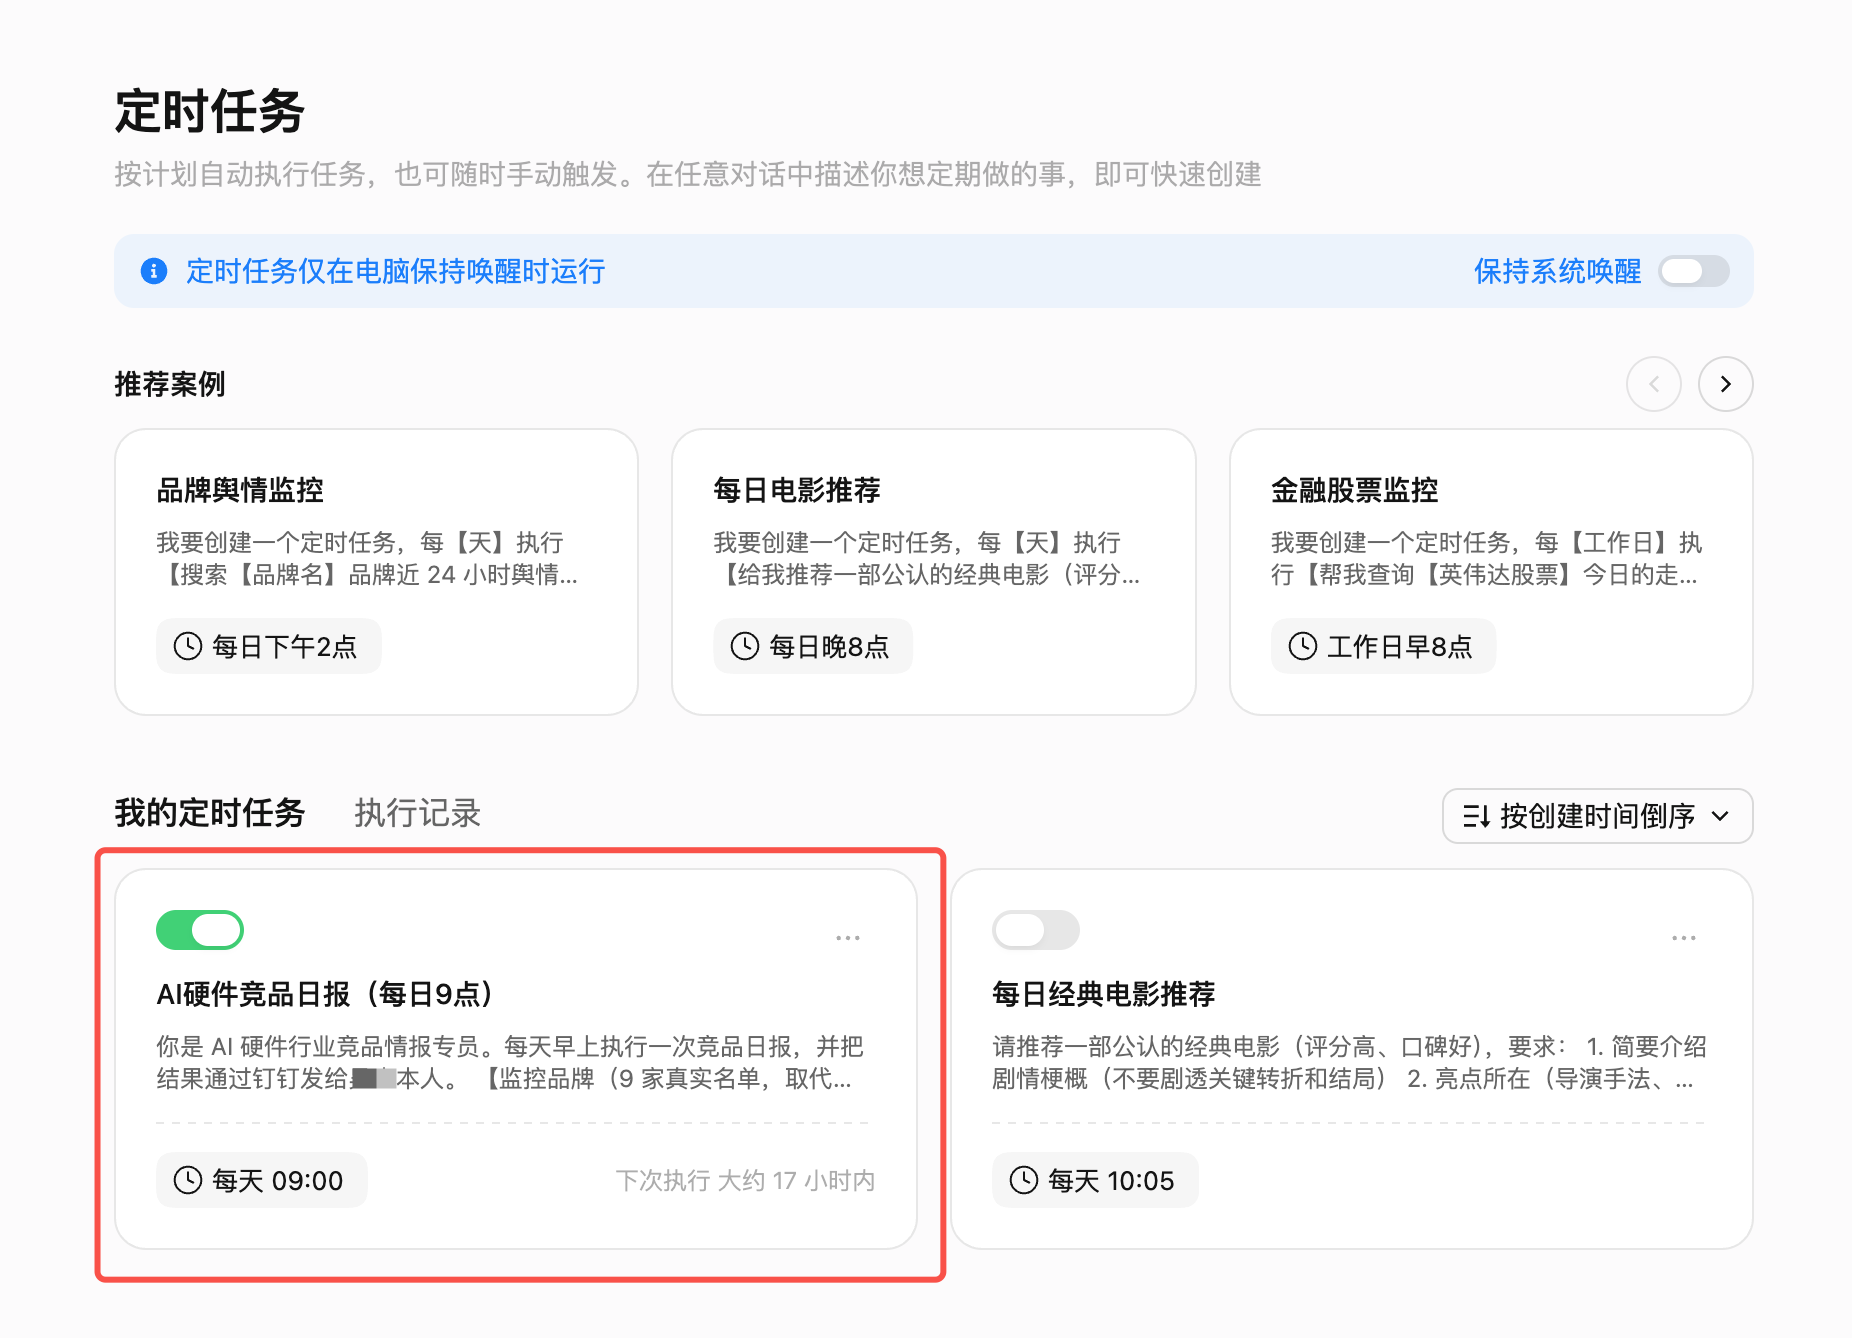Open the 按创建时间倒序 sort dropdown
The width and height of the screenshot is (1852, 1338).
1597,816
